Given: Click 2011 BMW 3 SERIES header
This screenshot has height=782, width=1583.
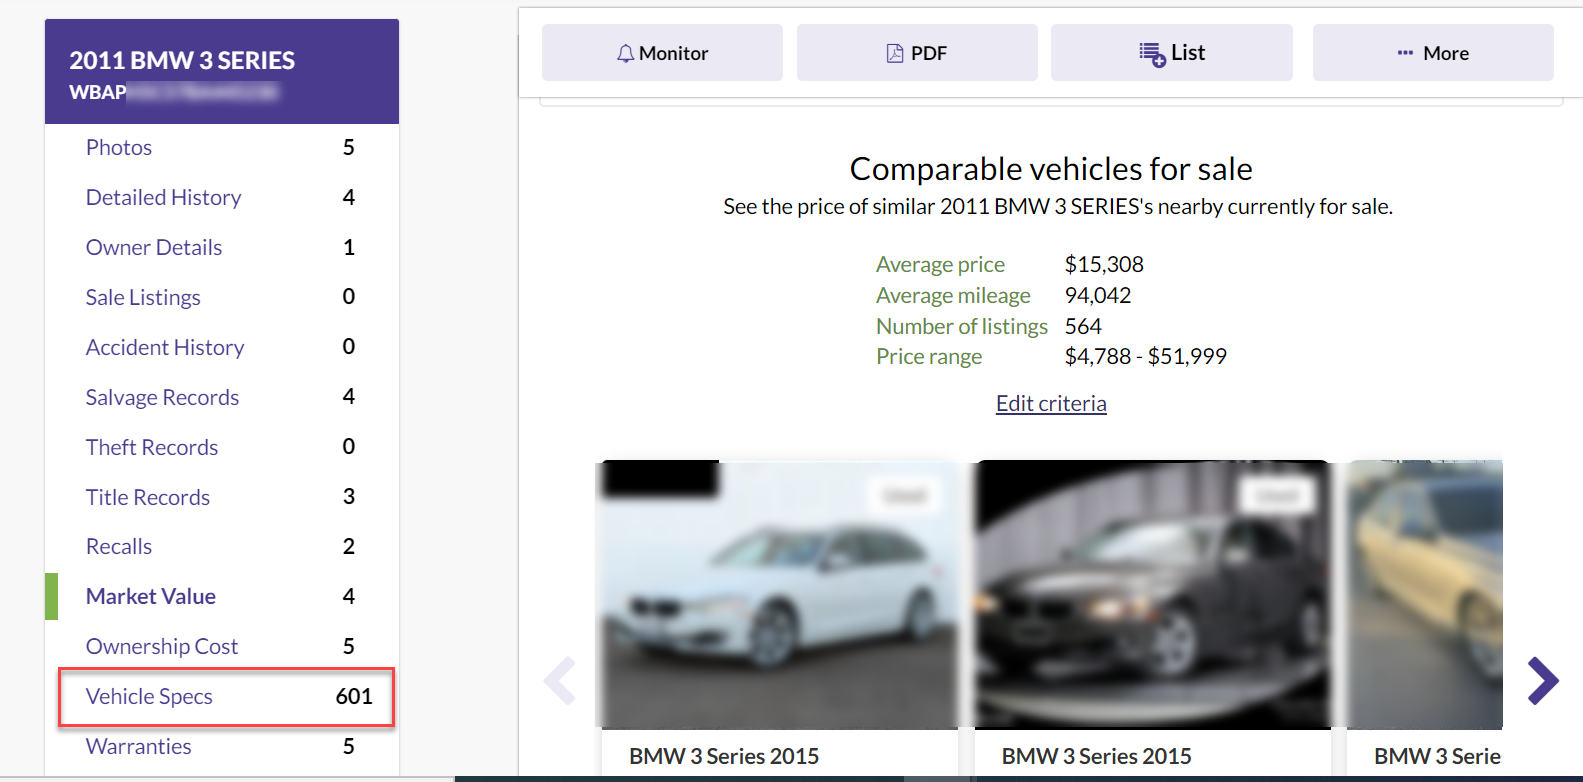Looking at the screenshot, I should pyautogui.click(x=182, y=61).
